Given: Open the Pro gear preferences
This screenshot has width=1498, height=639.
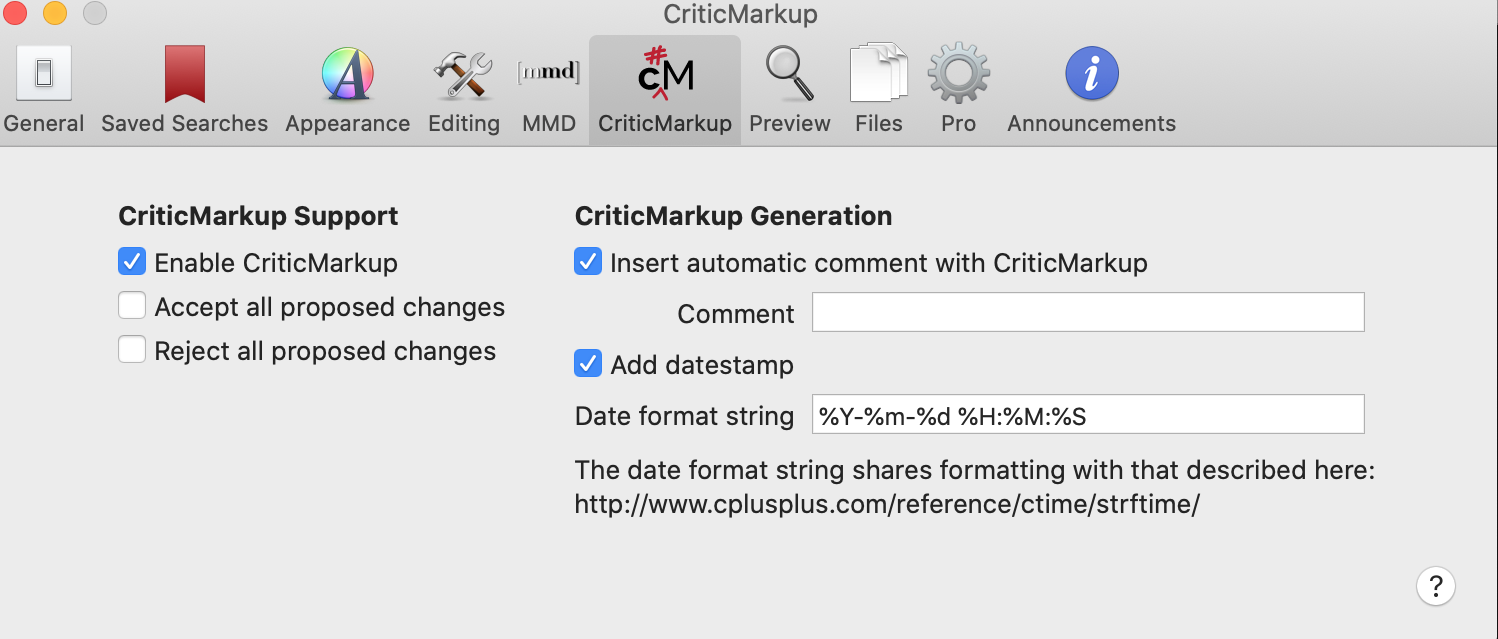Looking at the screenshot, I should click(x=958, y=90).
